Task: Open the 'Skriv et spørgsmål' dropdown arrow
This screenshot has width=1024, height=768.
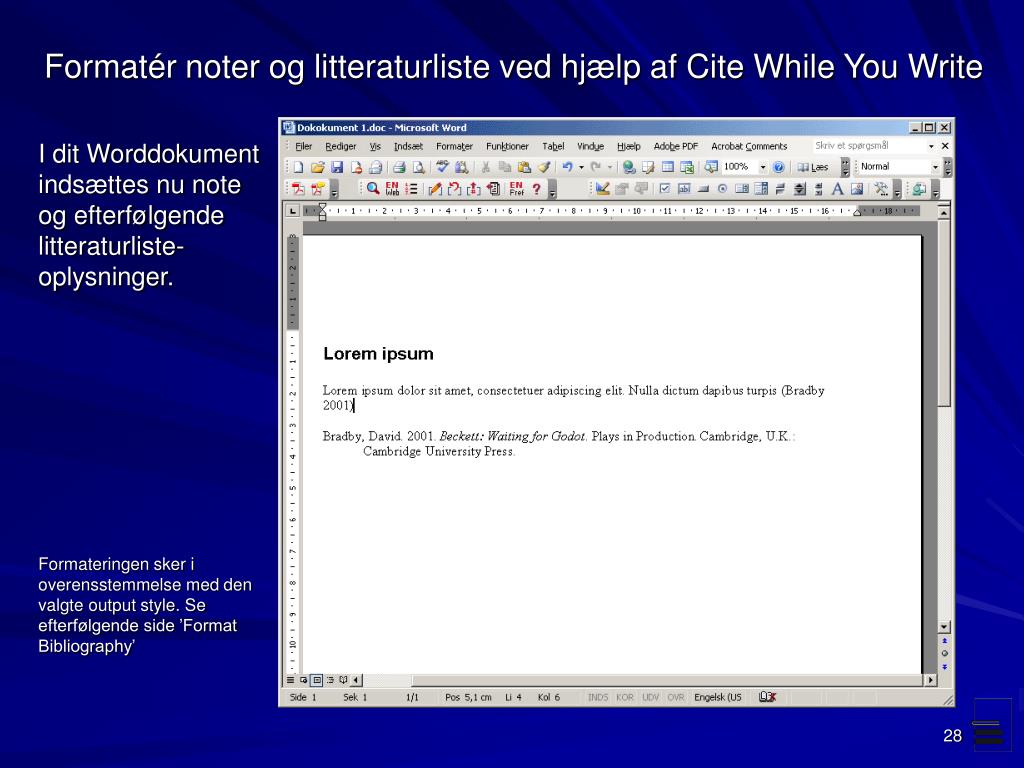Action: point(931,146)
